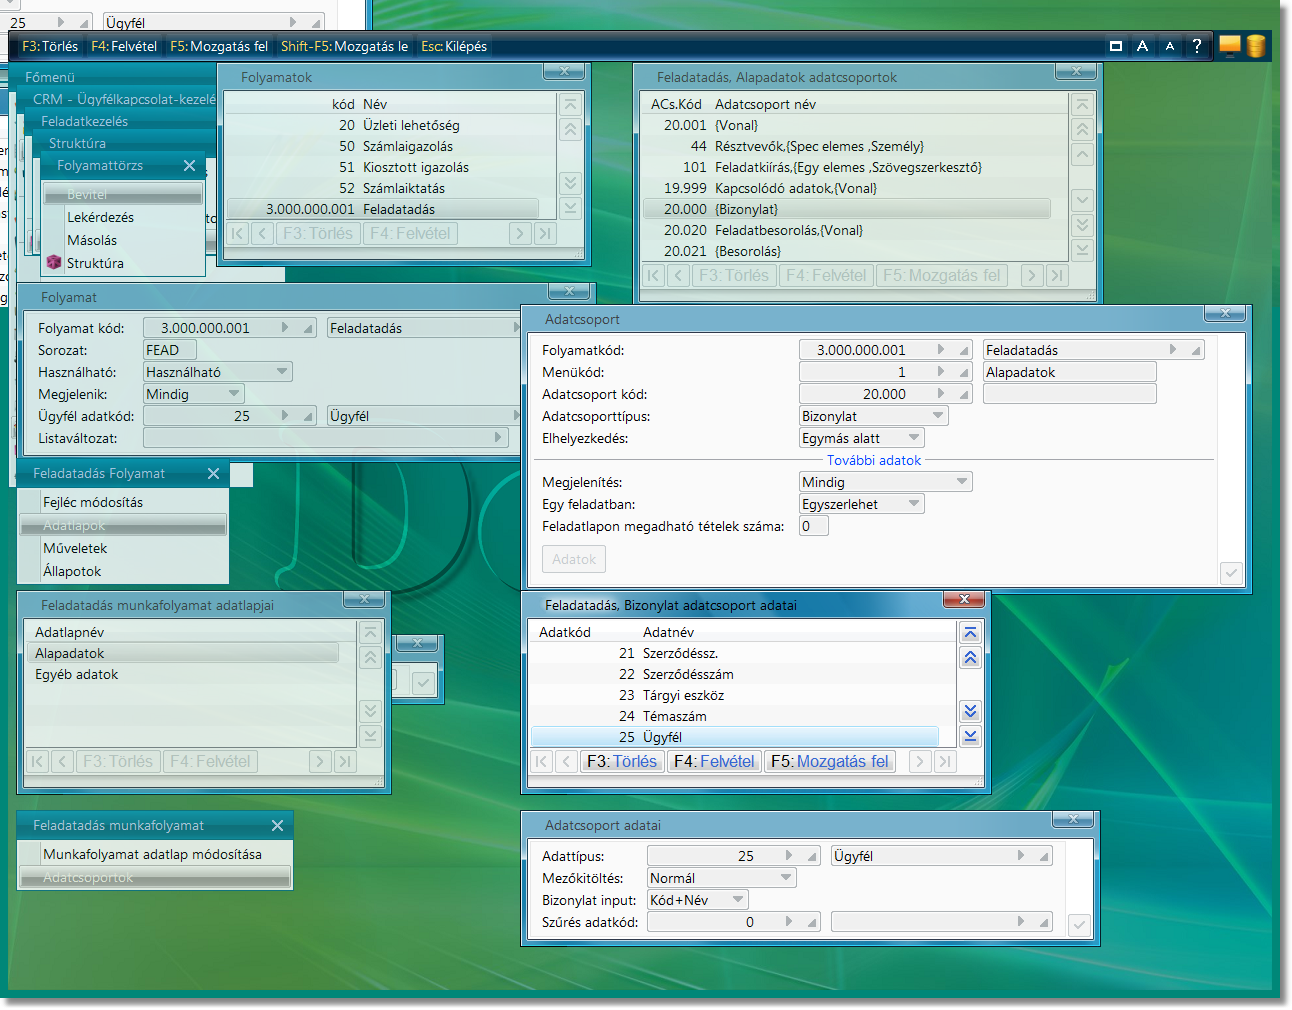Click the large A font size icon
The width and height of the screenshot is (1292, 1010).
(x=1142, y=46)
